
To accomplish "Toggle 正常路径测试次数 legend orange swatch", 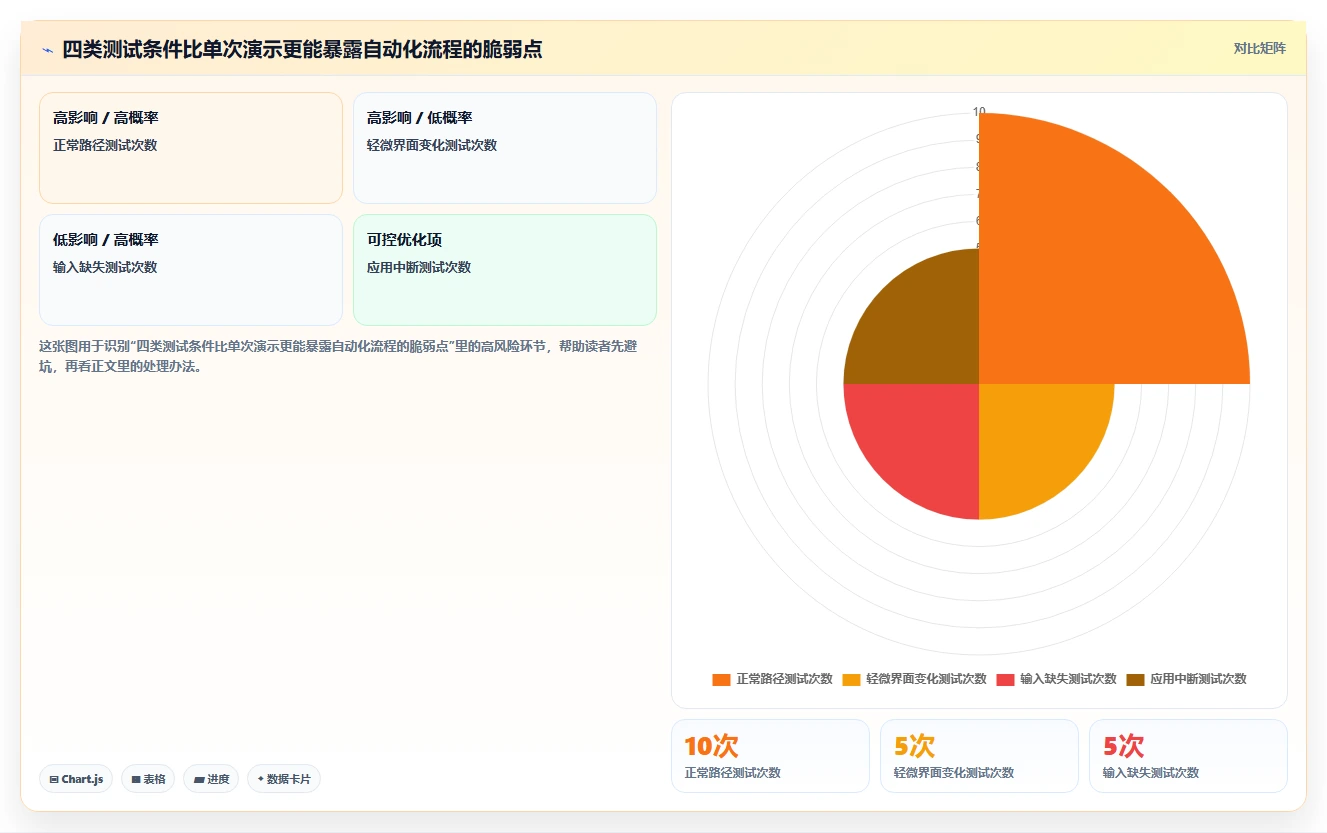I will click(721, 679).
